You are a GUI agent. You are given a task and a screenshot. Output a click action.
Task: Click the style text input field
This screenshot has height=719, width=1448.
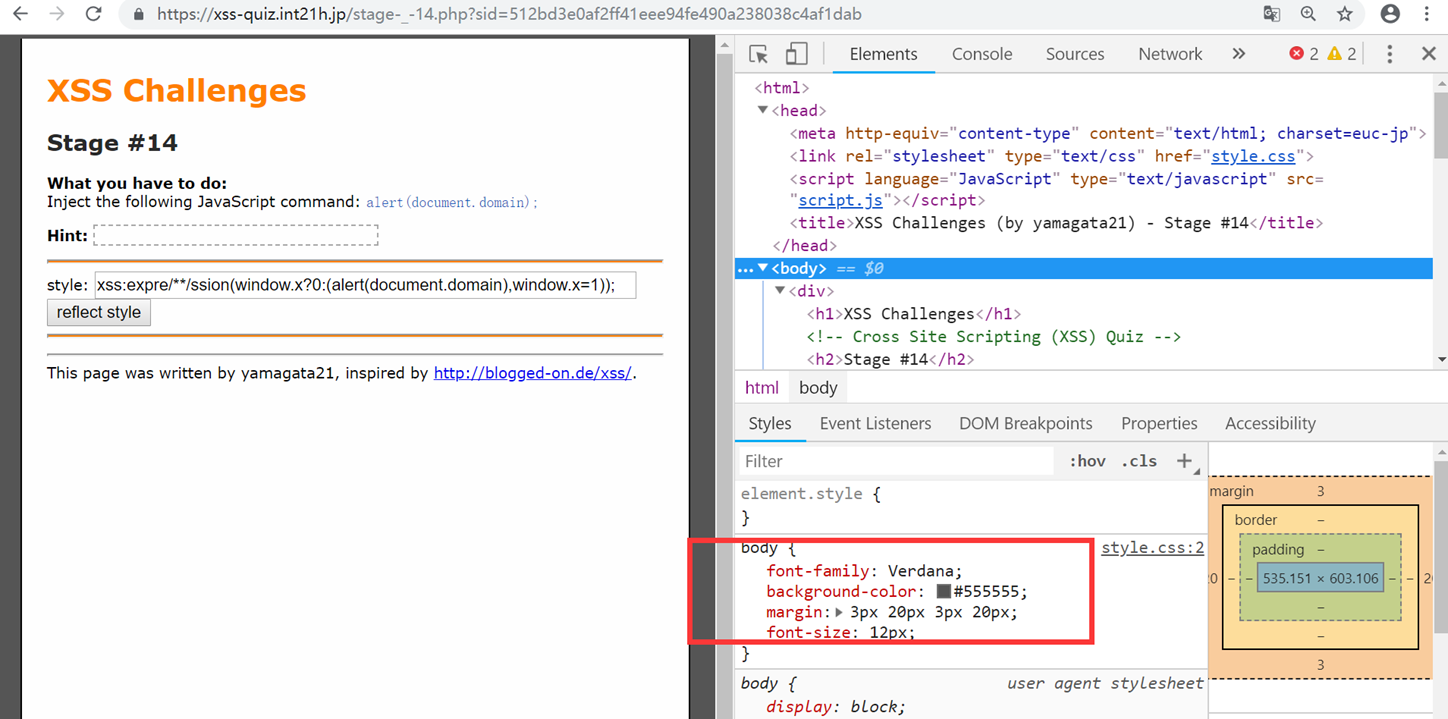(x=365, y=285)
